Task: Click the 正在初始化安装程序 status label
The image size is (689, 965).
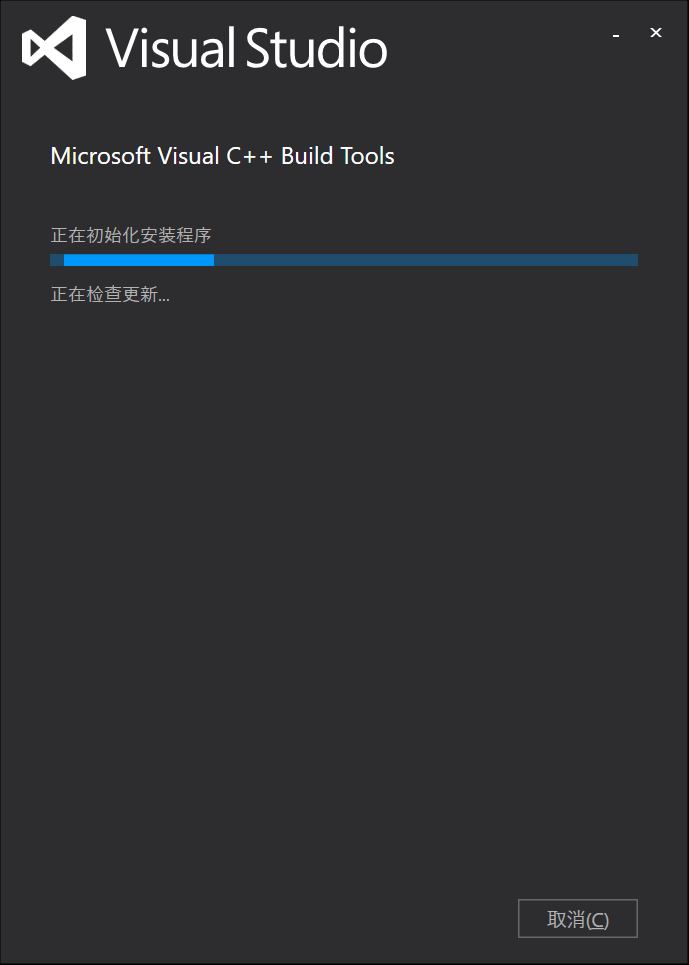Action: 131,236
